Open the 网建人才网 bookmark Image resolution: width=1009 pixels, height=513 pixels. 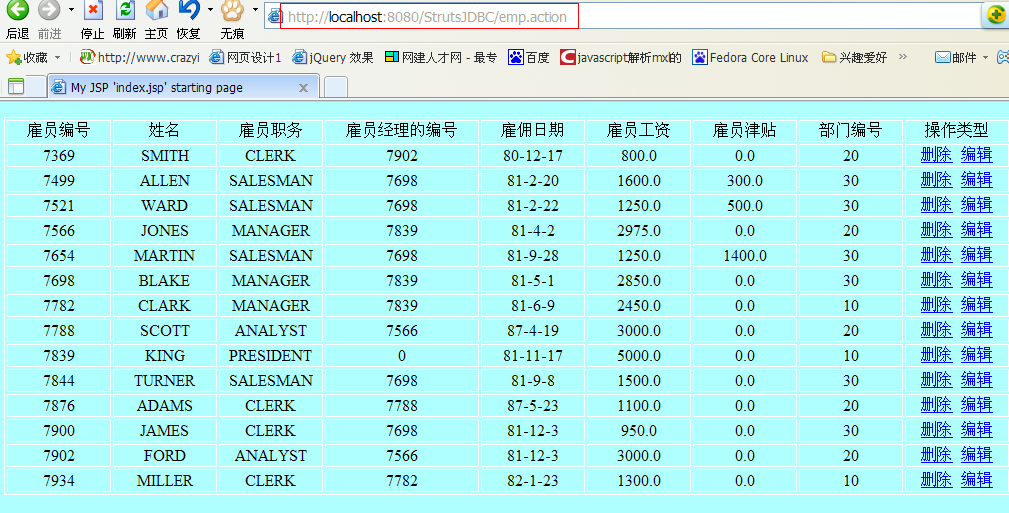click(x=441, y=57)
